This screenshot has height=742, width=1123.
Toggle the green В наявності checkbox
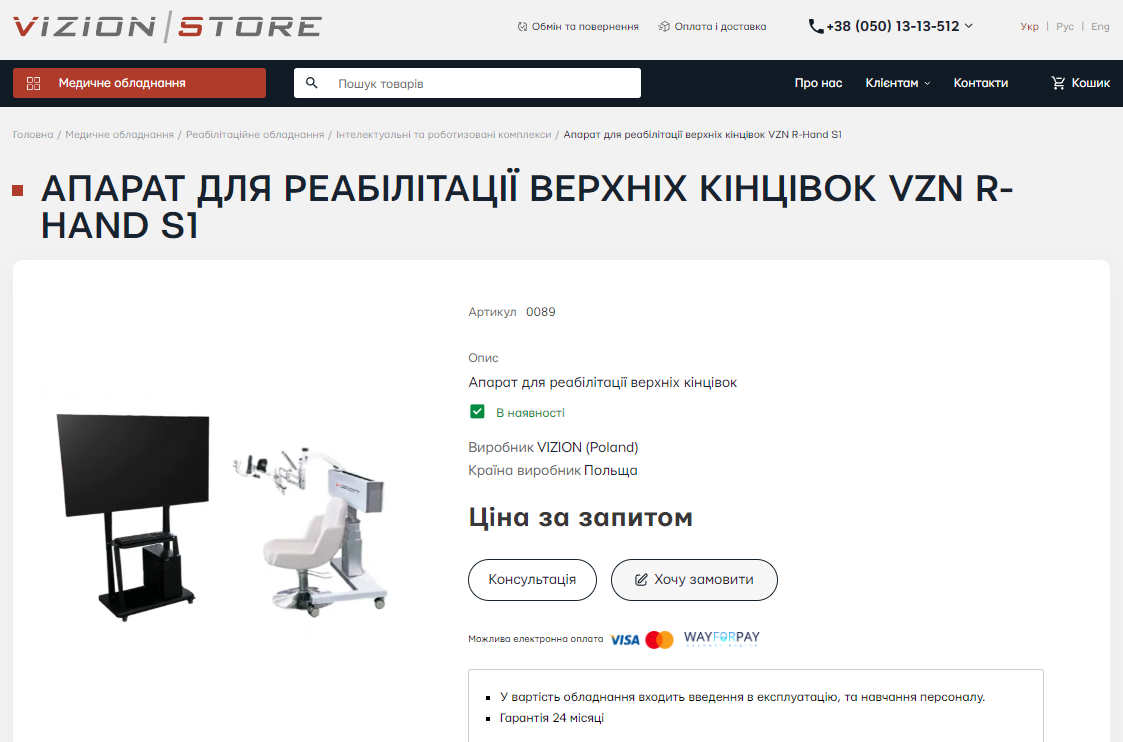(477, 412)
